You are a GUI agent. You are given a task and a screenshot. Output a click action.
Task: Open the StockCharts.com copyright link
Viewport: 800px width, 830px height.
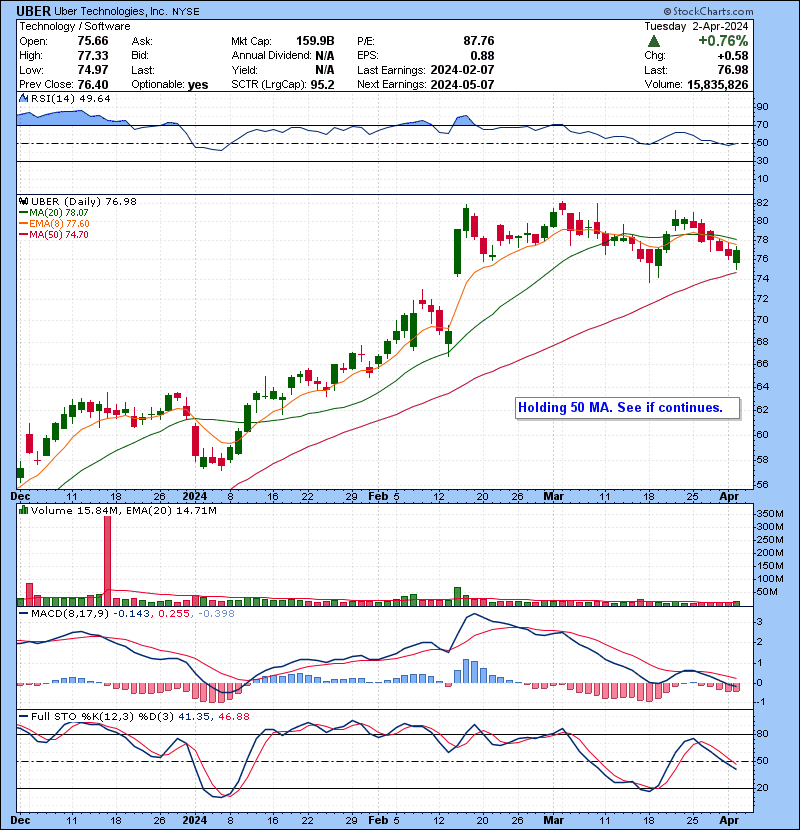pyautogui.click(x=708, y=11)
